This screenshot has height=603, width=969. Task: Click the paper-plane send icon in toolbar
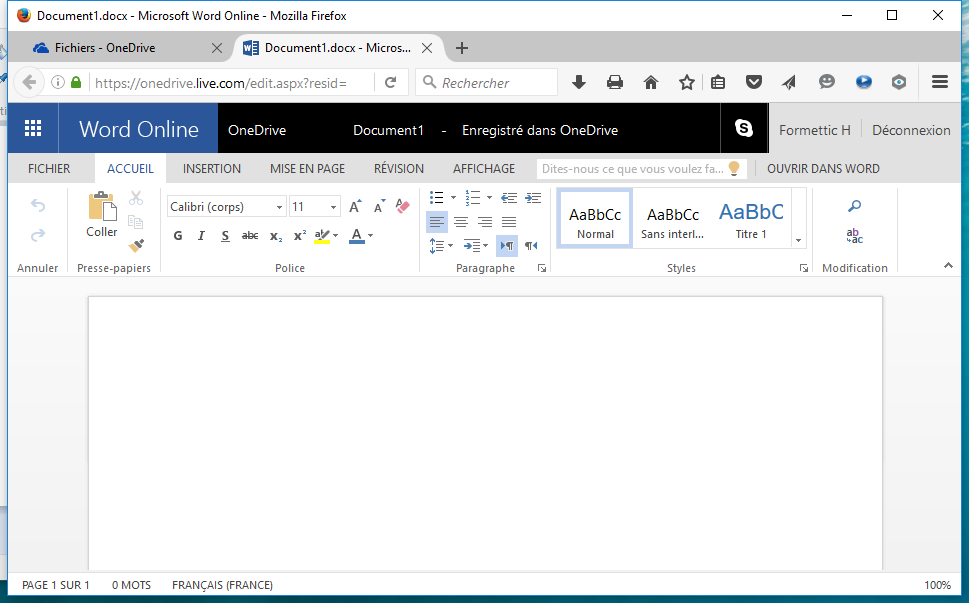point(789,82)
